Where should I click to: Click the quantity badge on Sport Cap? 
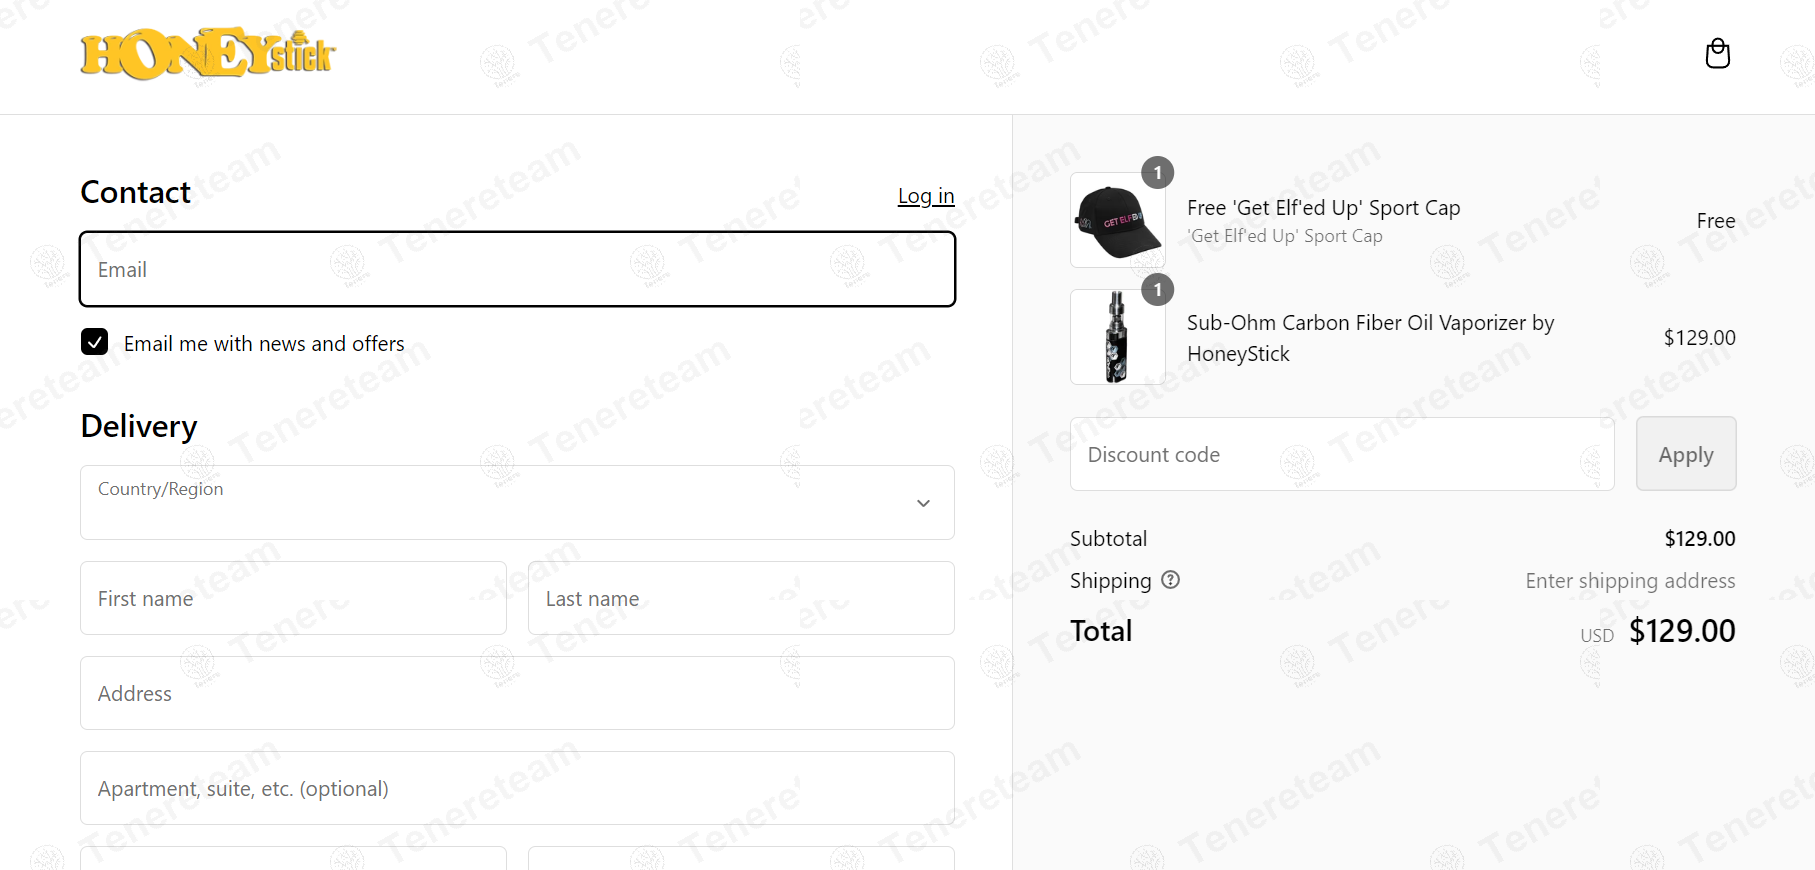pos(1157,173)
